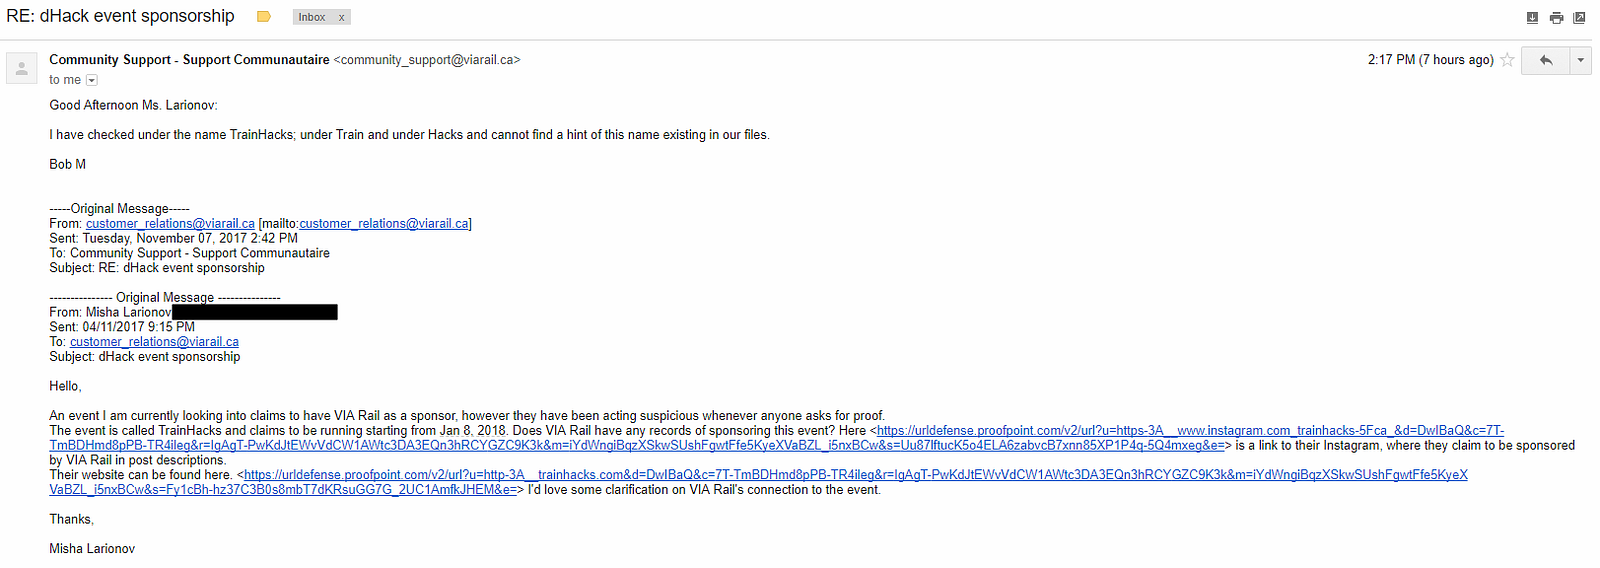
Task: Star this message
Action: pos(1507,60)
